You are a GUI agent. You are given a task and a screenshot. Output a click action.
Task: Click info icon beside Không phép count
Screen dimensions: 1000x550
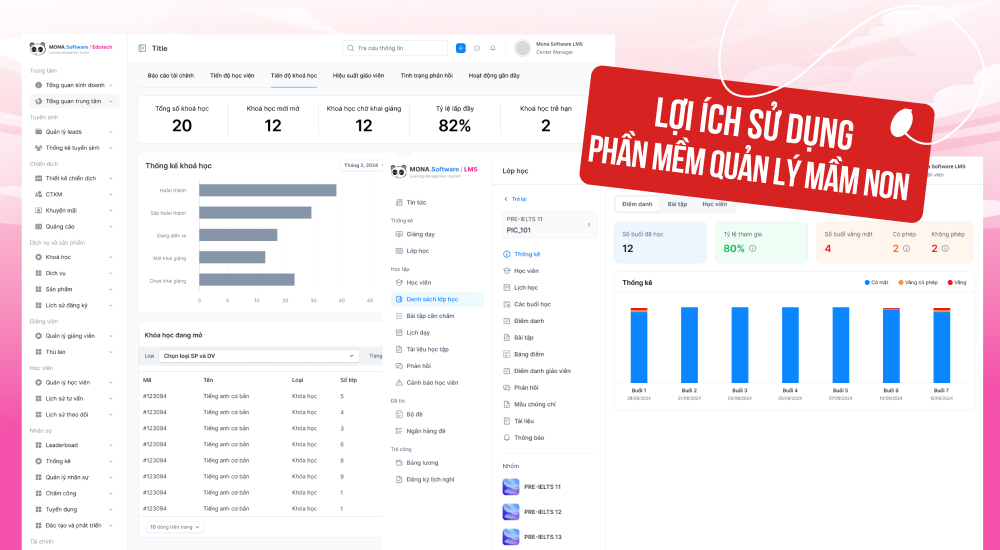pos(945,249)
